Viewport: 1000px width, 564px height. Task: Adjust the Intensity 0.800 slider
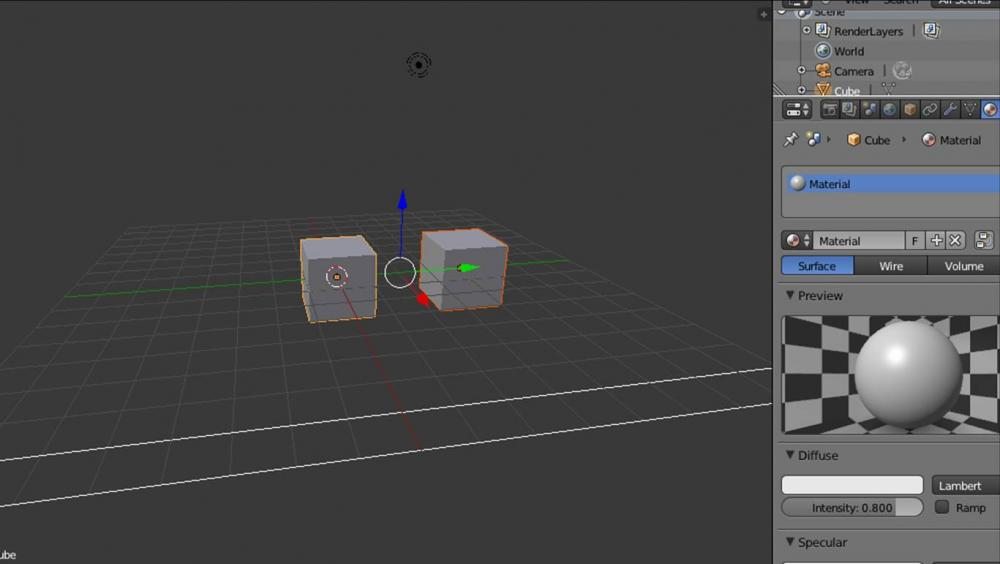tap(852, 507)
